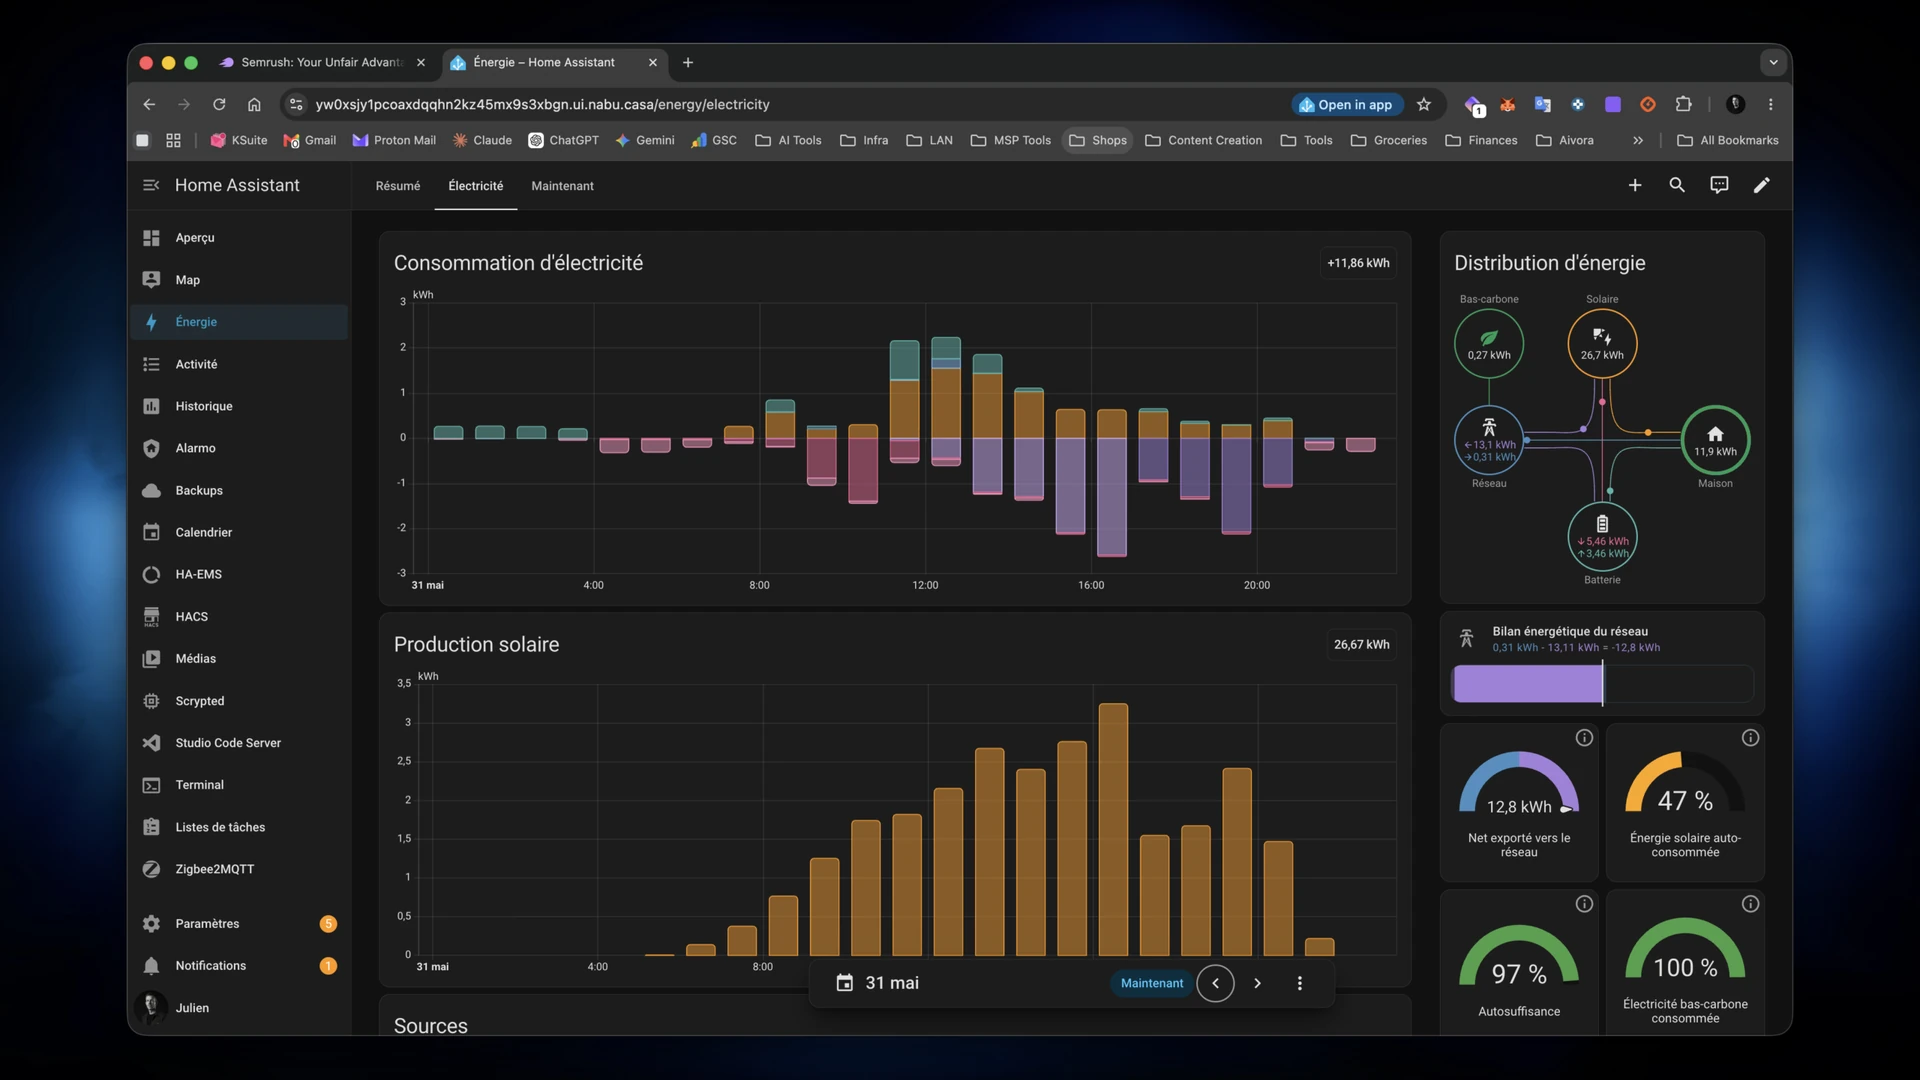Open Shops bookmarks folder

coord(1097,140)
